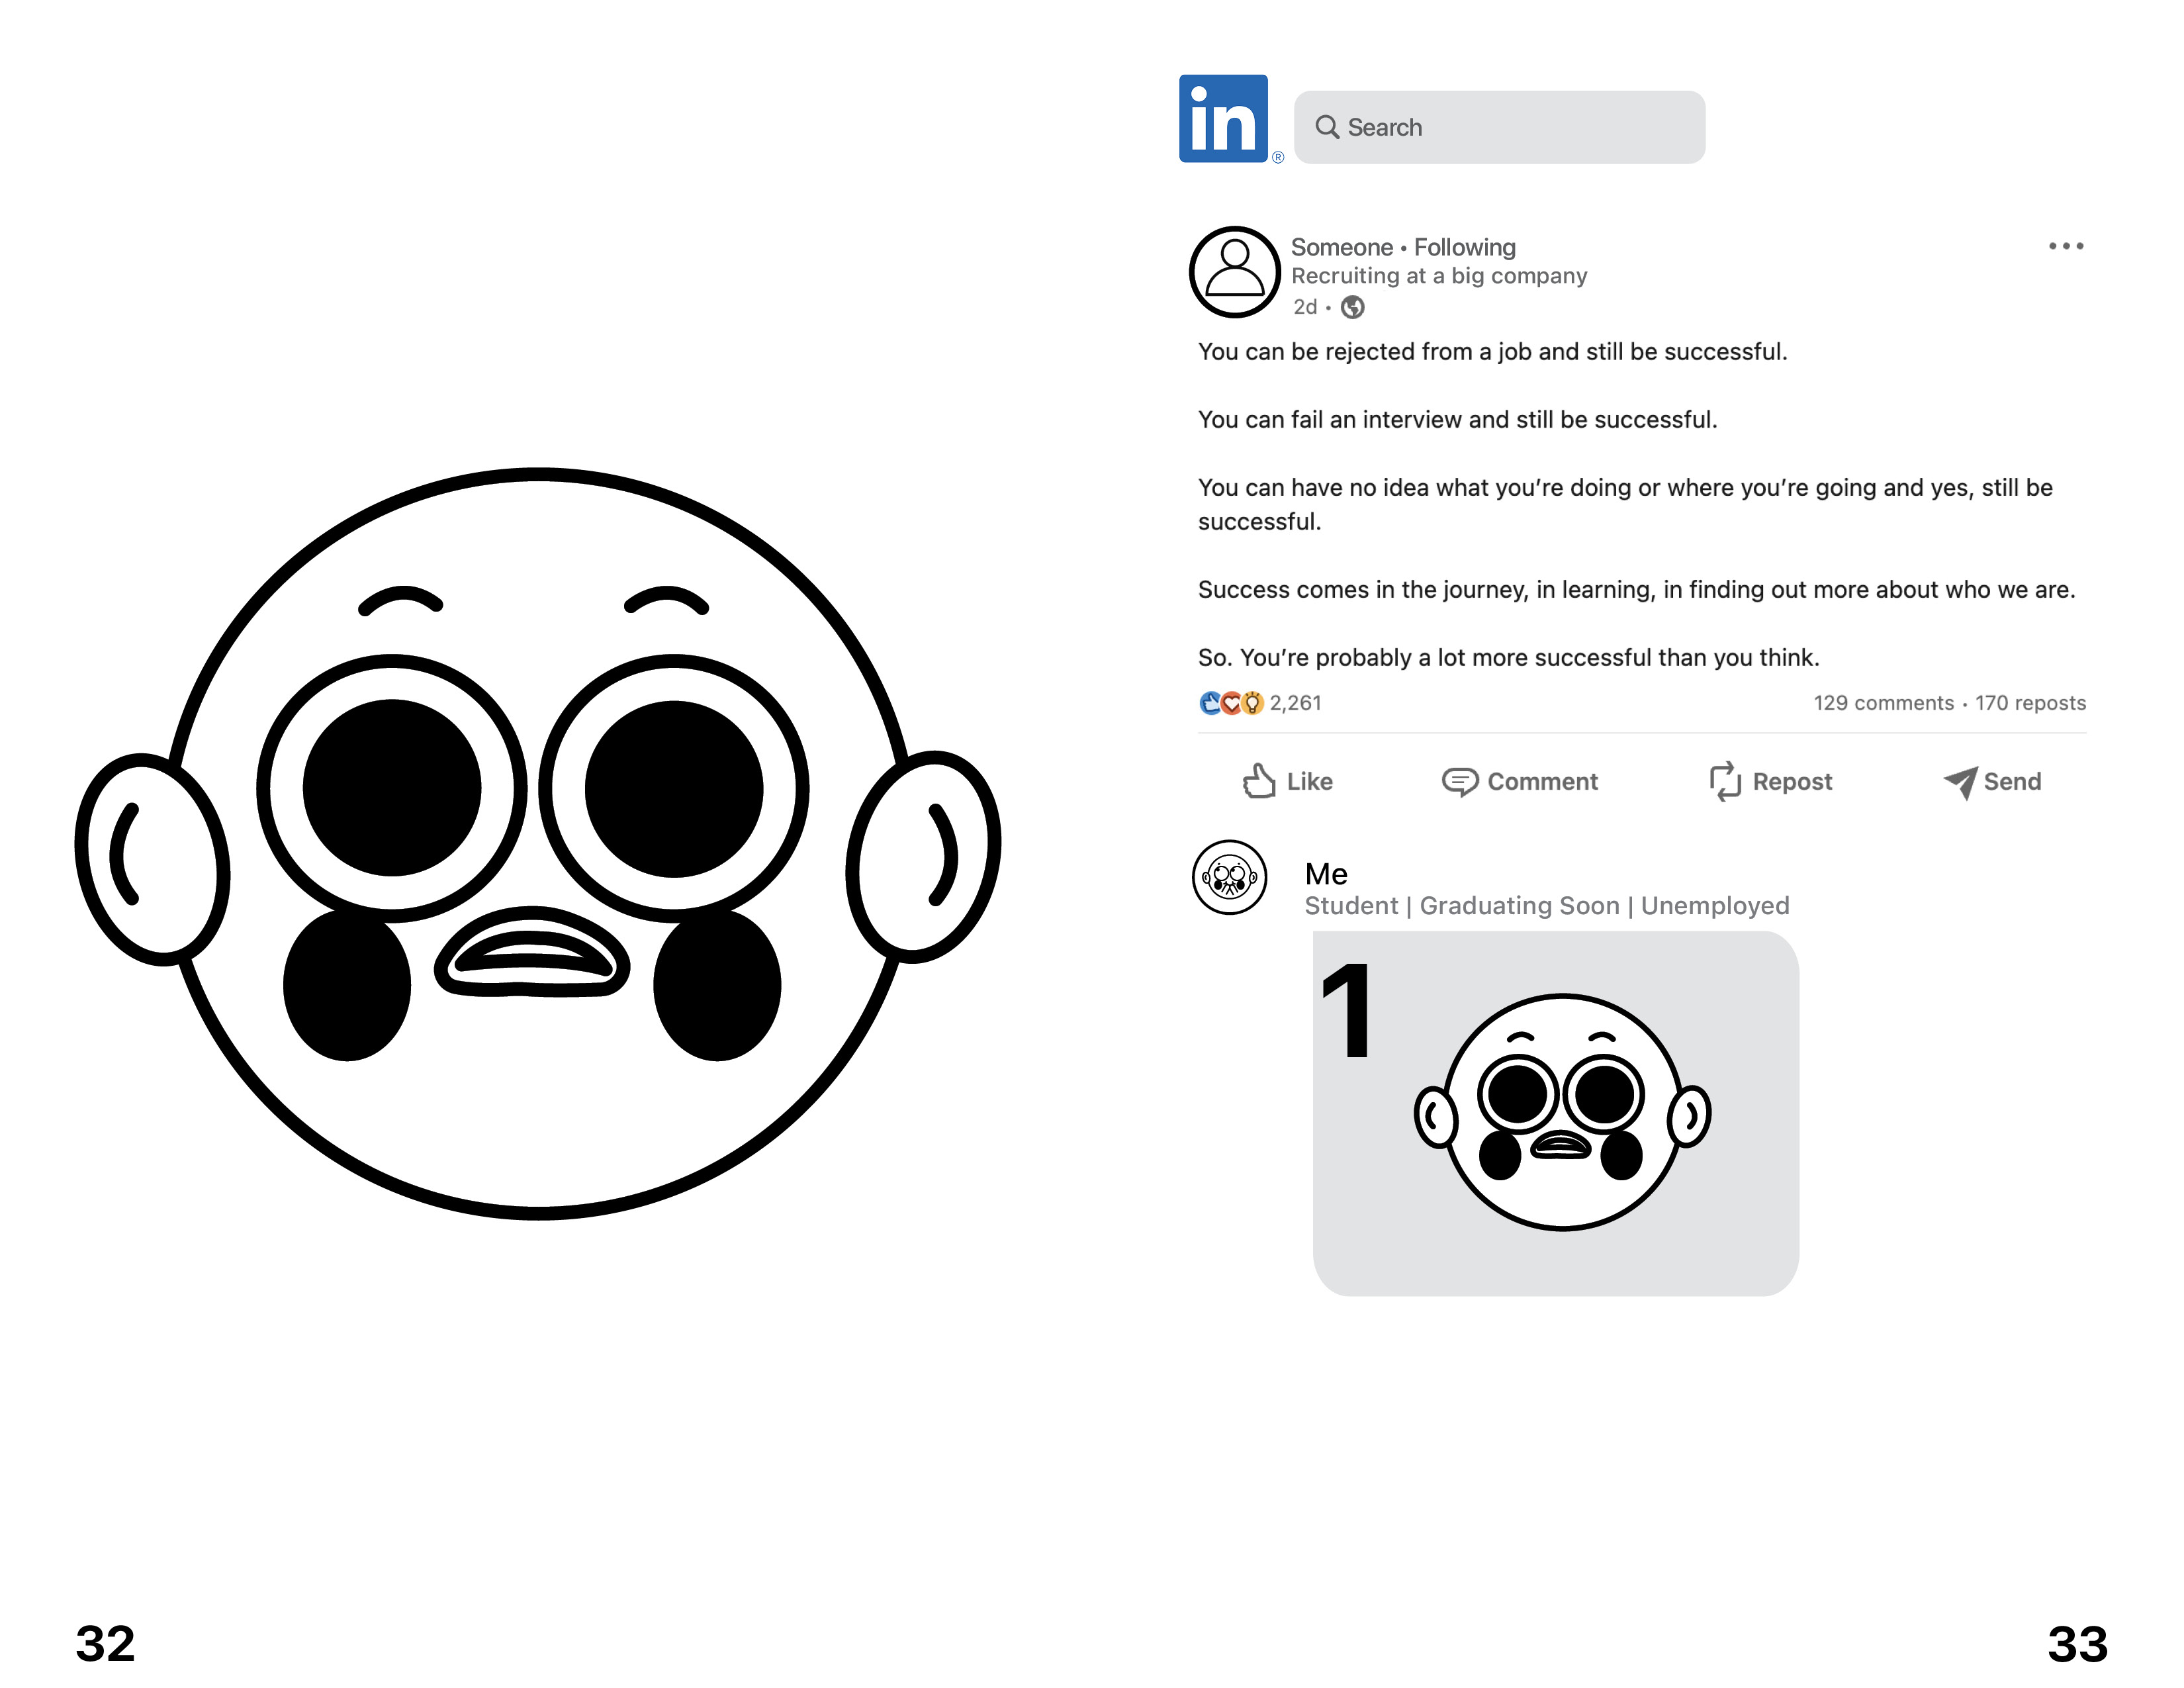This screenshot has width=2184, height=1688.
Task: Click the Repost arrows icon
Action: point(1725,782)
